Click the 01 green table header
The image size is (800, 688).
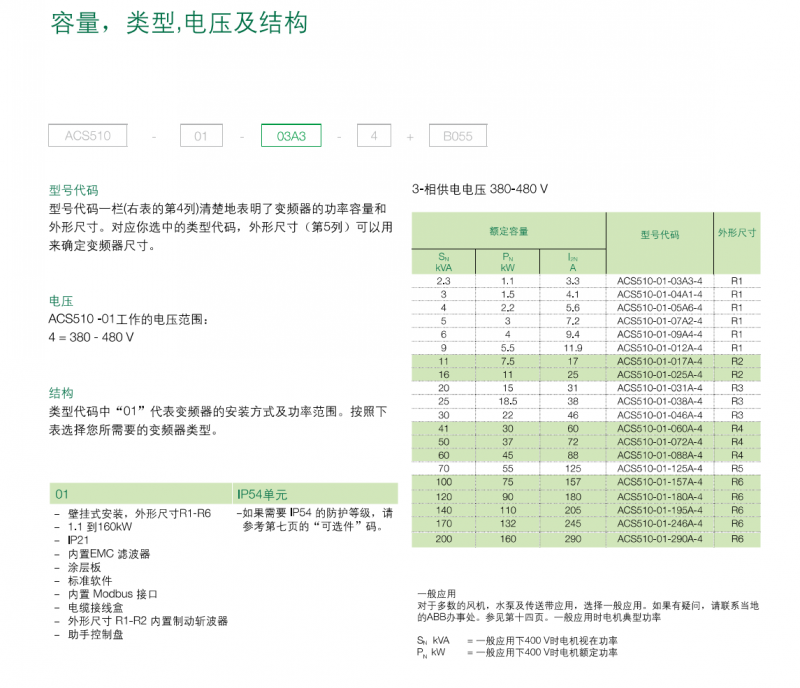pyautogui.click(x=141, y=494)
